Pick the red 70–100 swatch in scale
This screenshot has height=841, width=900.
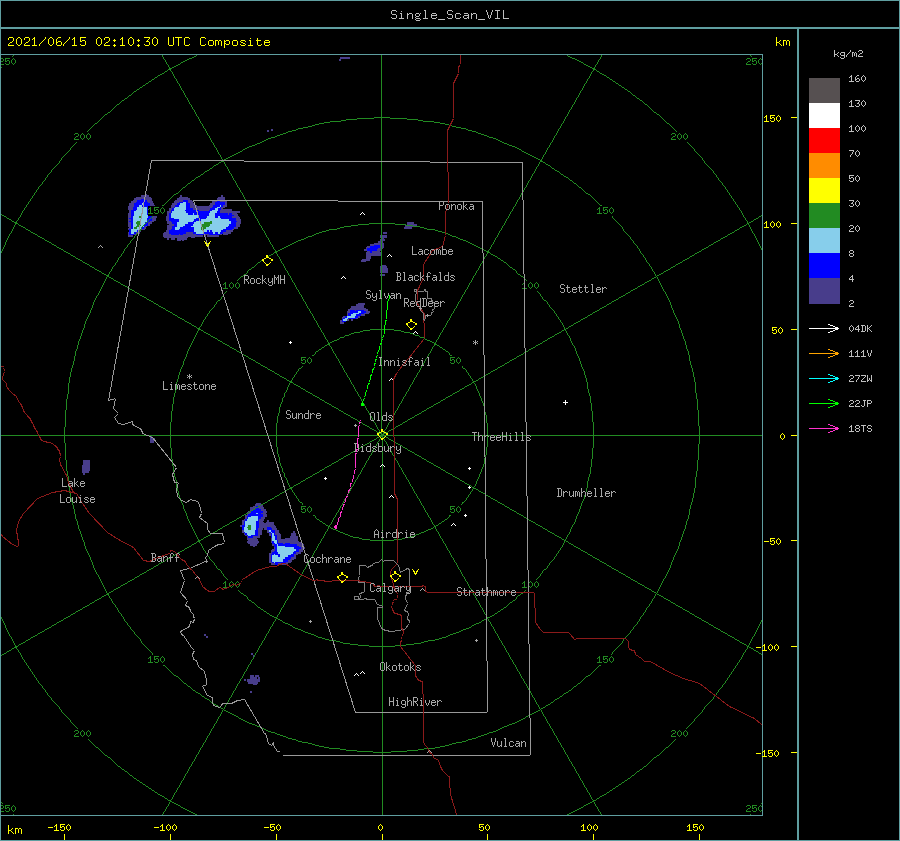824,141
